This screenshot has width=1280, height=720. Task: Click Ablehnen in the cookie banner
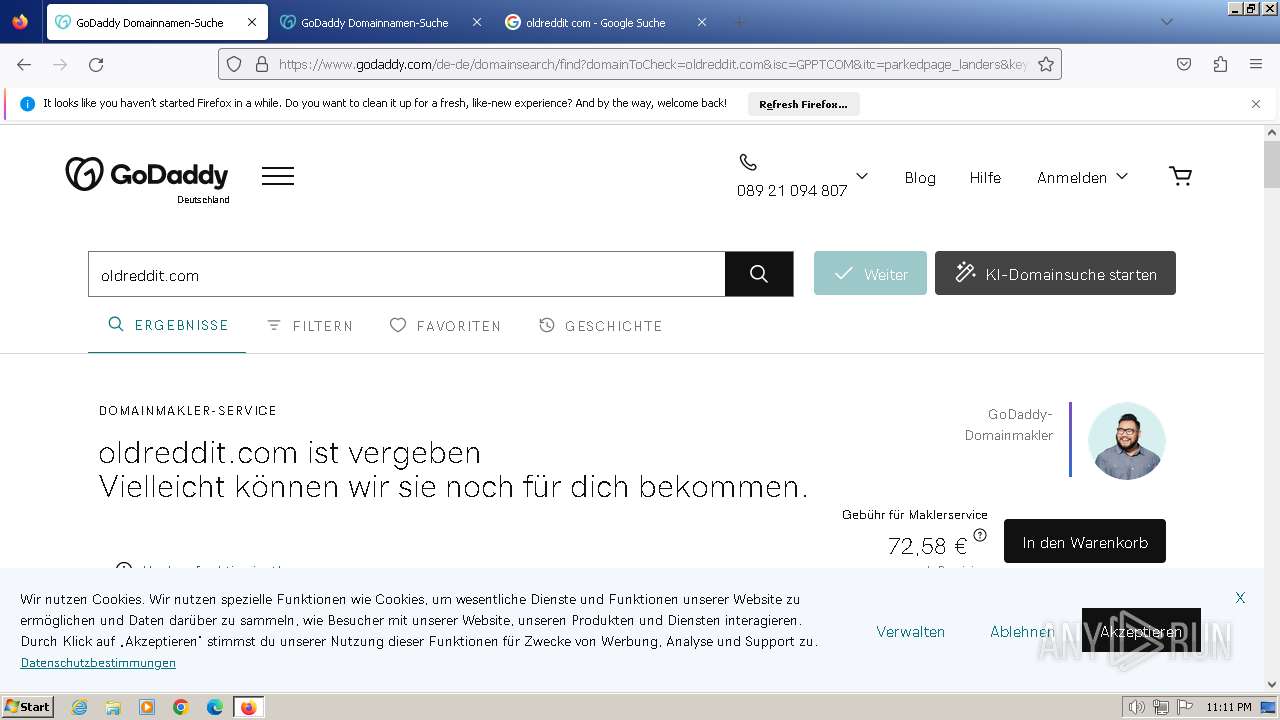pyautogui.click(x=1022, y=631)
